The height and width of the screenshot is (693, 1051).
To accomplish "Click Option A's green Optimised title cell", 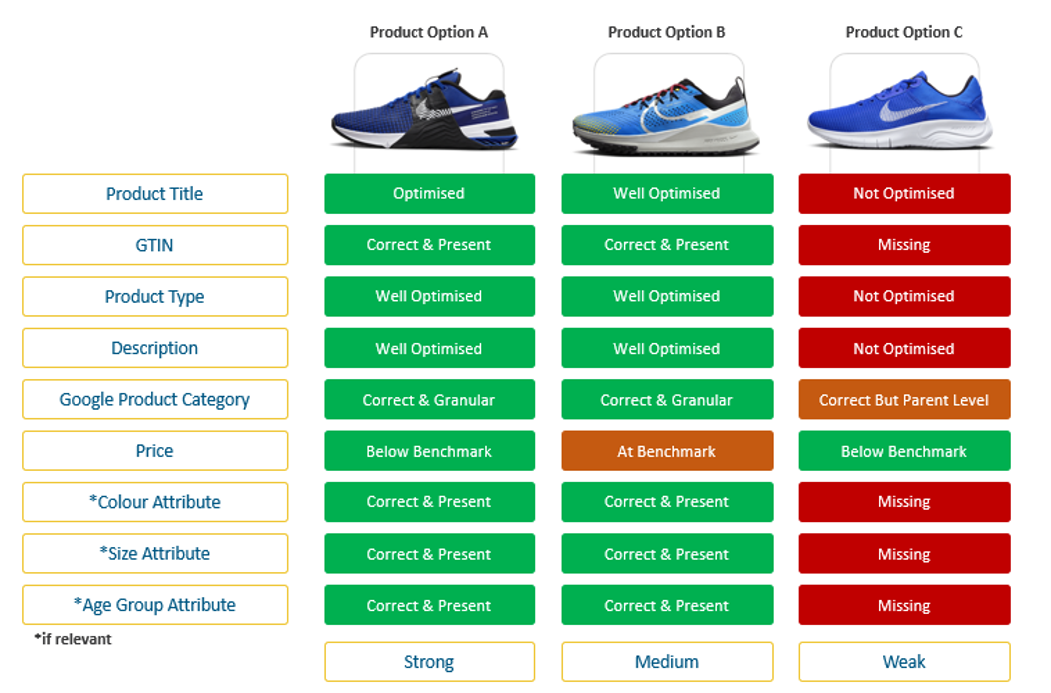I will coord(430,194).
